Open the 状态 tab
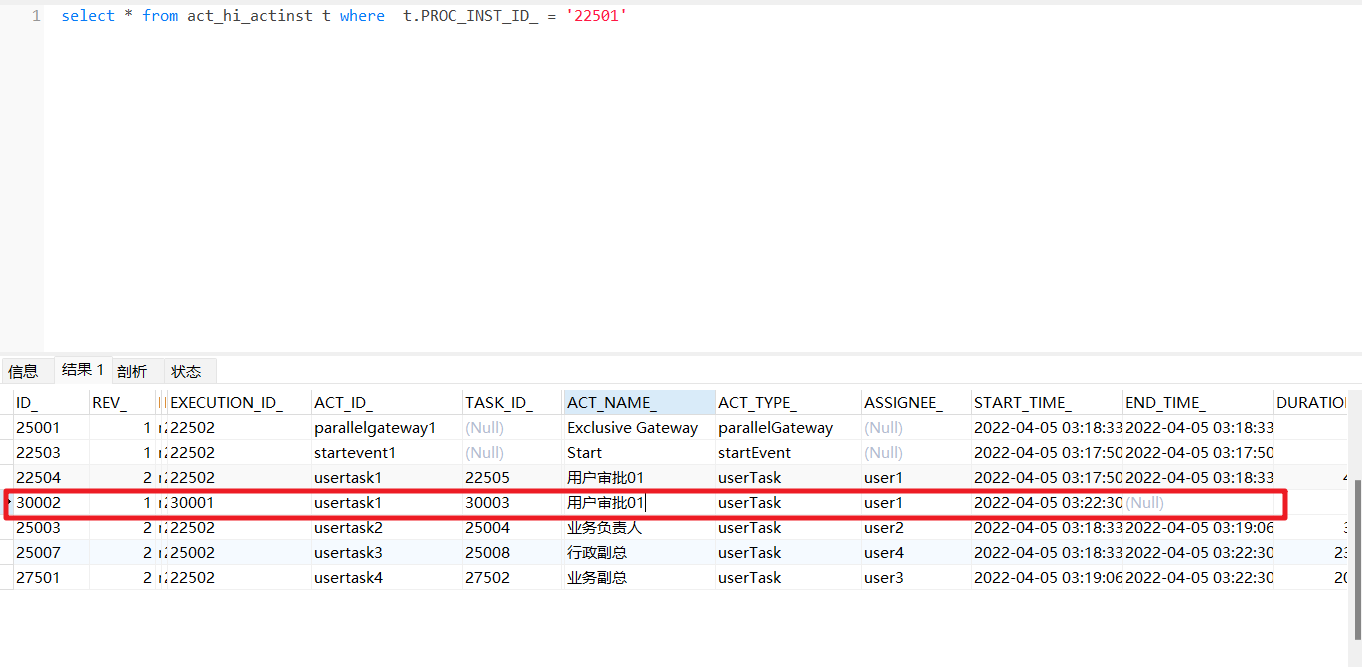Viewport: 1362px width, 667px height. pos(186,371)
